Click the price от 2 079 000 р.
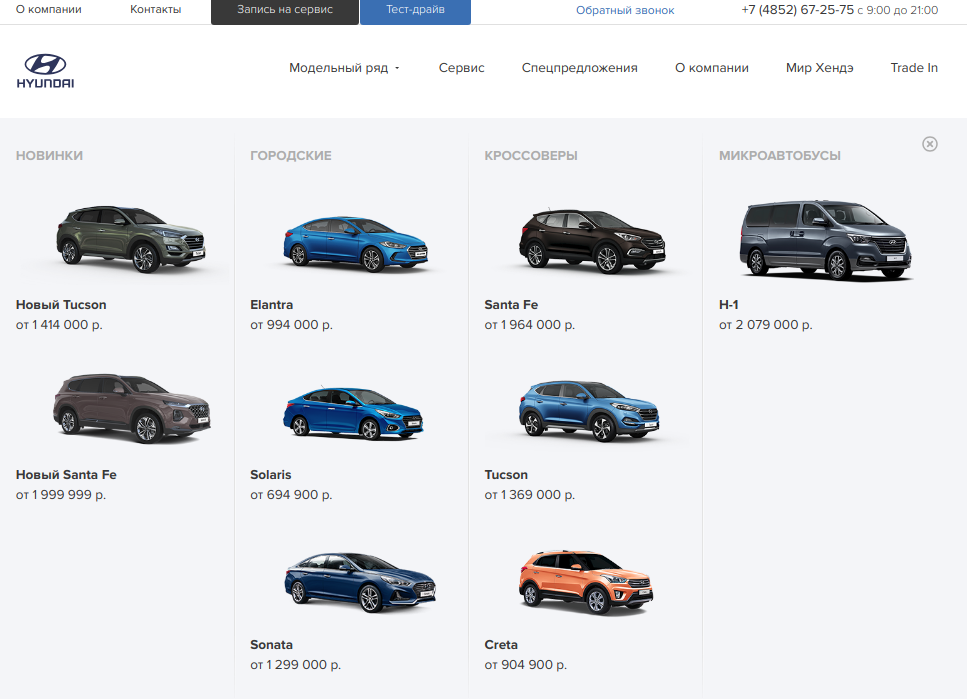This screenshot has height=699, width=967. pos(765,325)
